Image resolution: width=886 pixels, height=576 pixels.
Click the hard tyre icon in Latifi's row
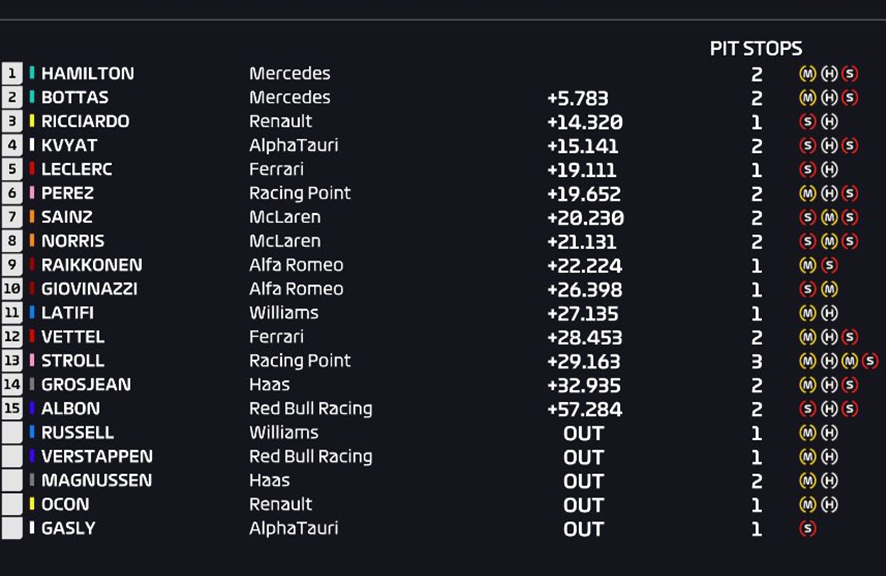(x=829, y=313)
